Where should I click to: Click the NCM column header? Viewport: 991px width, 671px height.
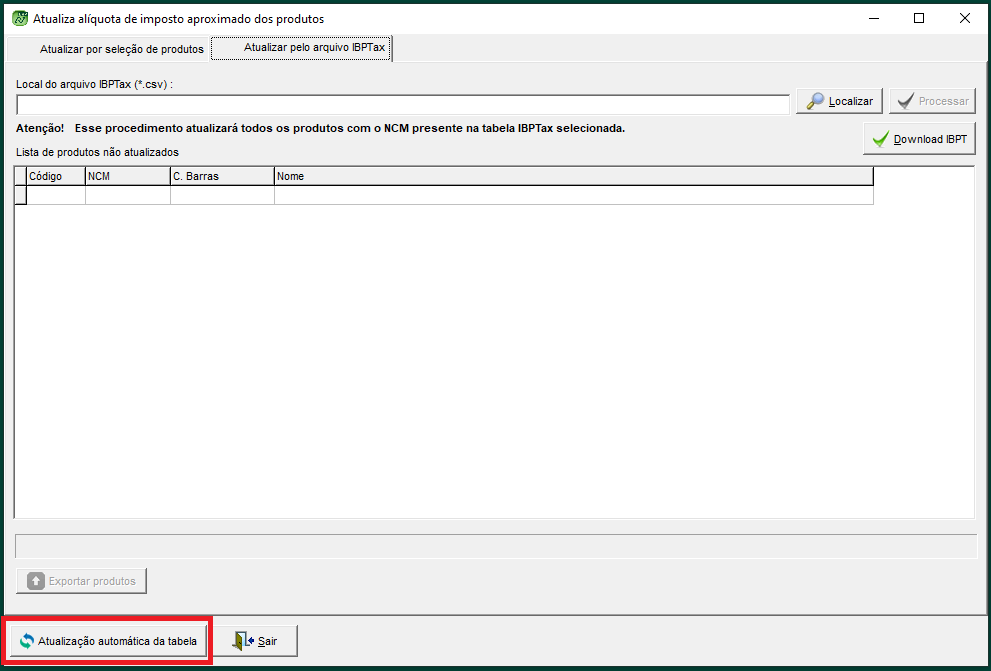tap(127, 176)
